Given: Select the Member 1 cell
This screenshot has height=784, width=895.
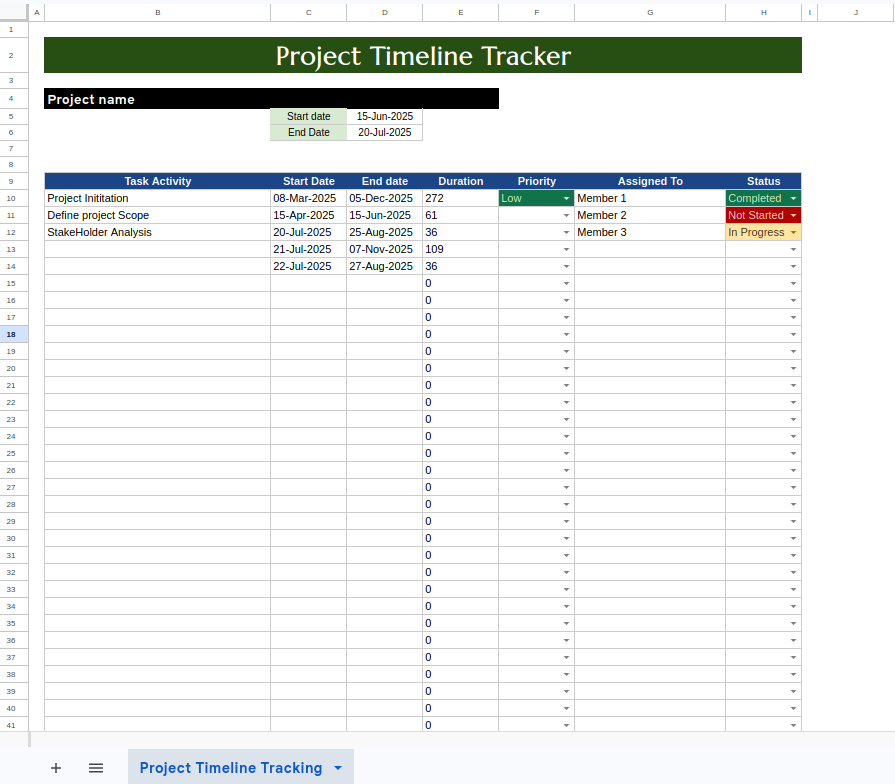Looking at the screenshot, I should pos(650,198).
